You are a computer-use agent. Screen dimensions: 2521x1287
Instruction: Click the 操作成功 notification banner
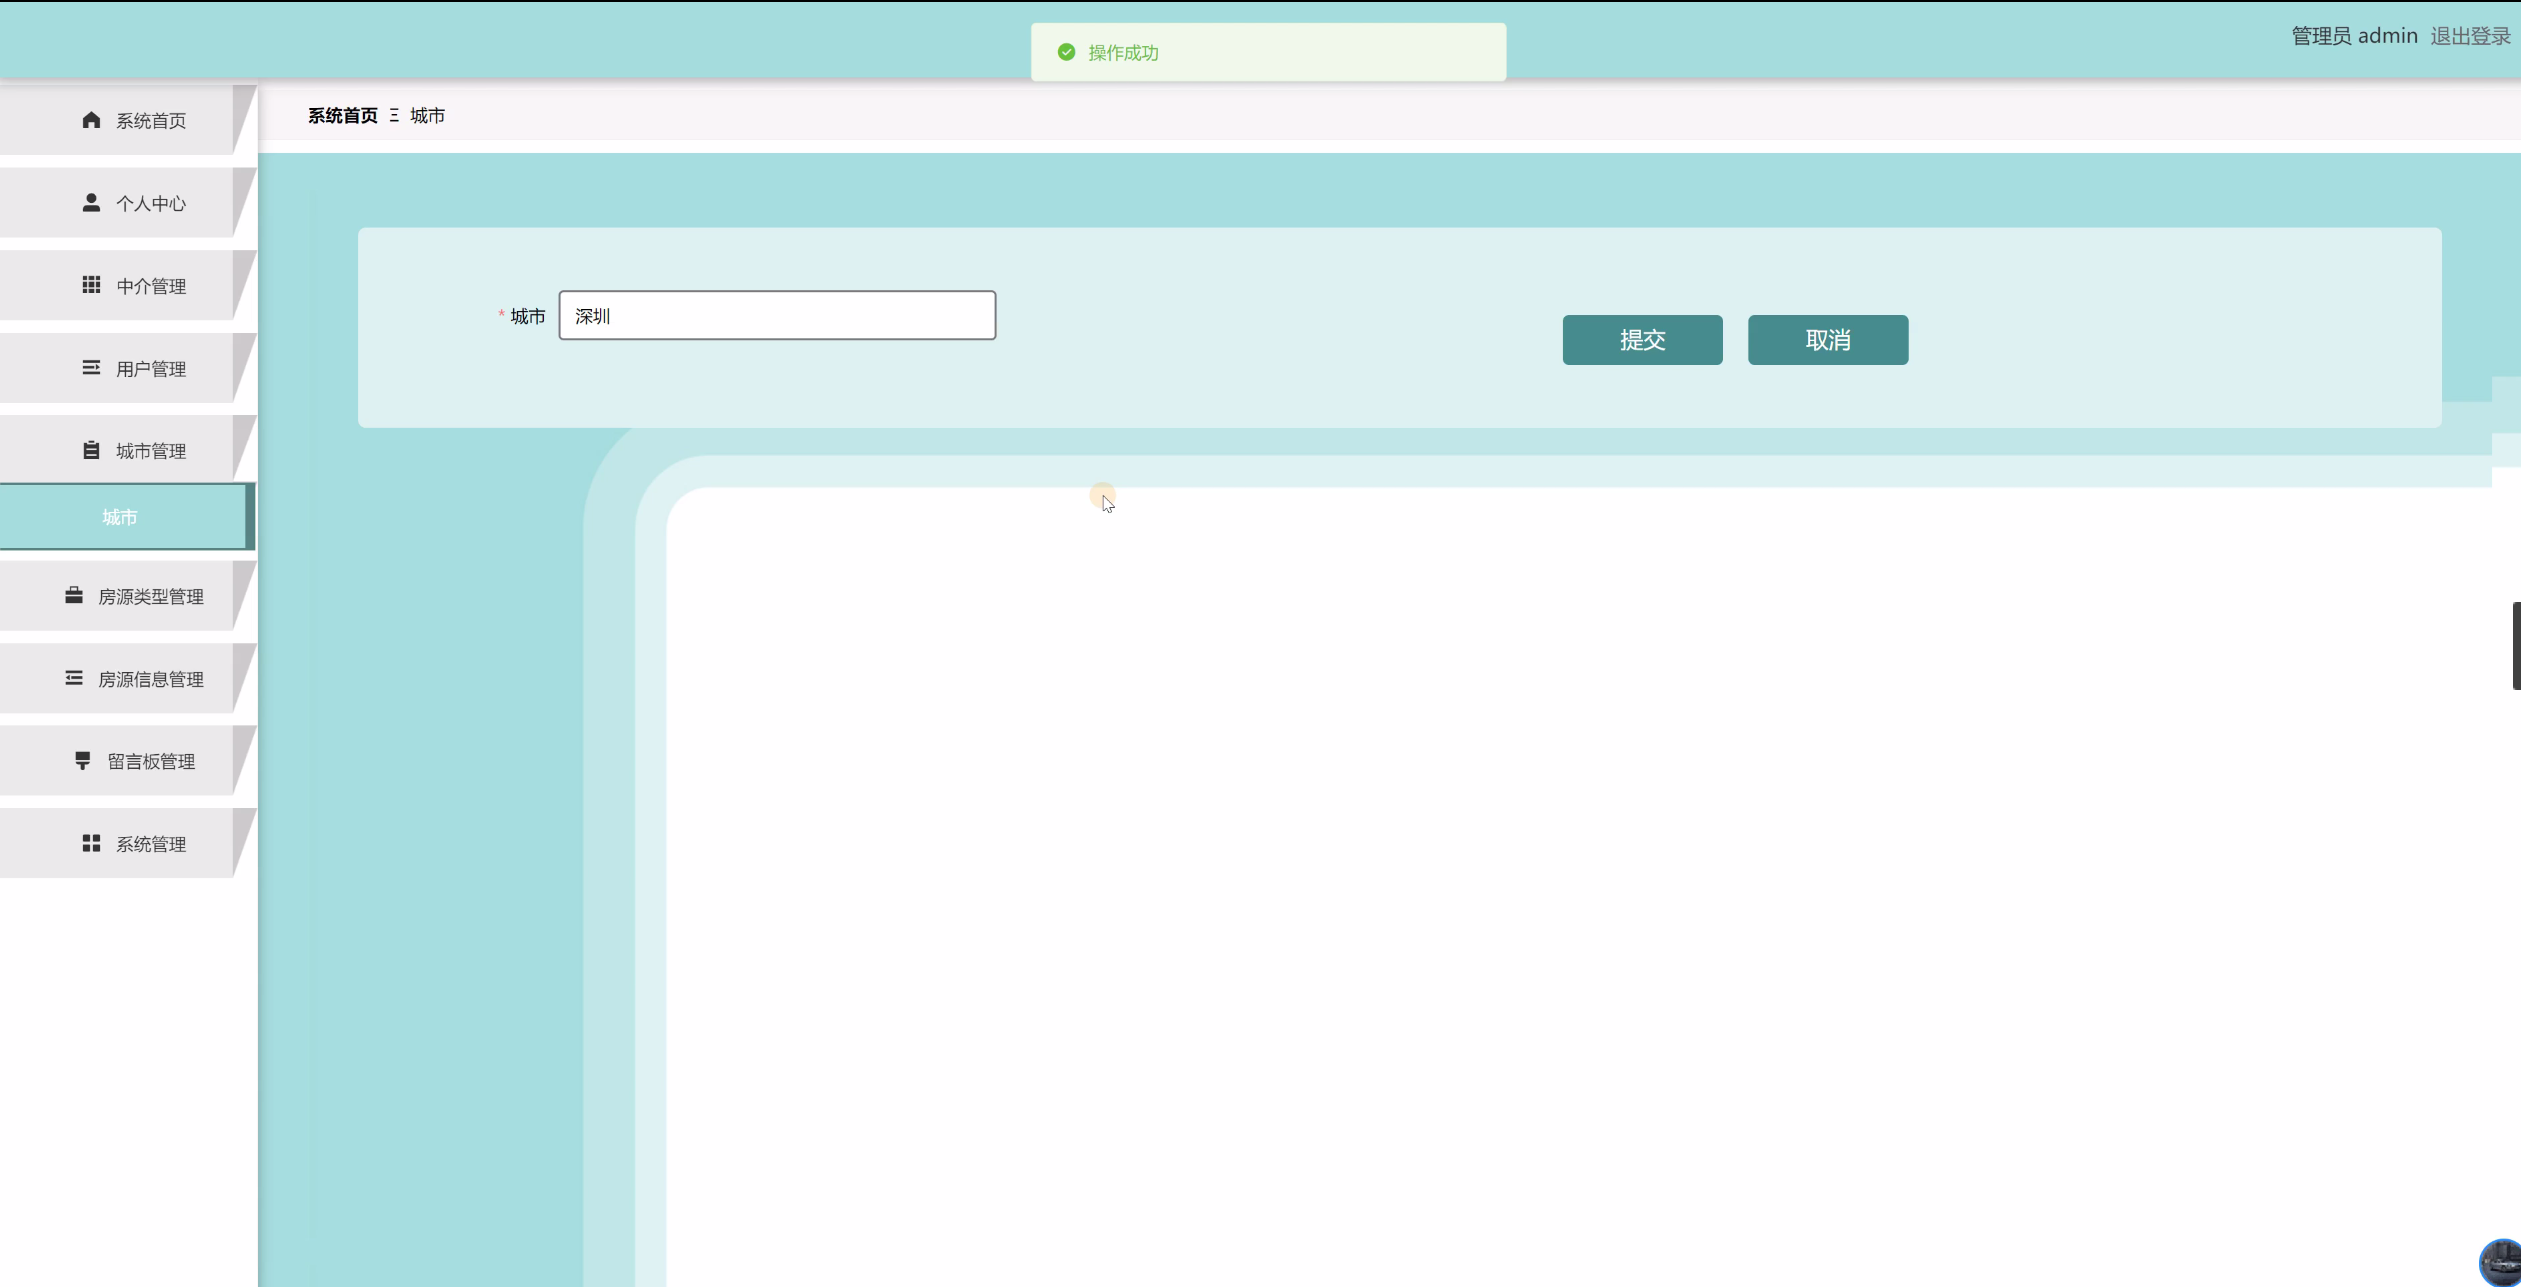(1267, 53)
